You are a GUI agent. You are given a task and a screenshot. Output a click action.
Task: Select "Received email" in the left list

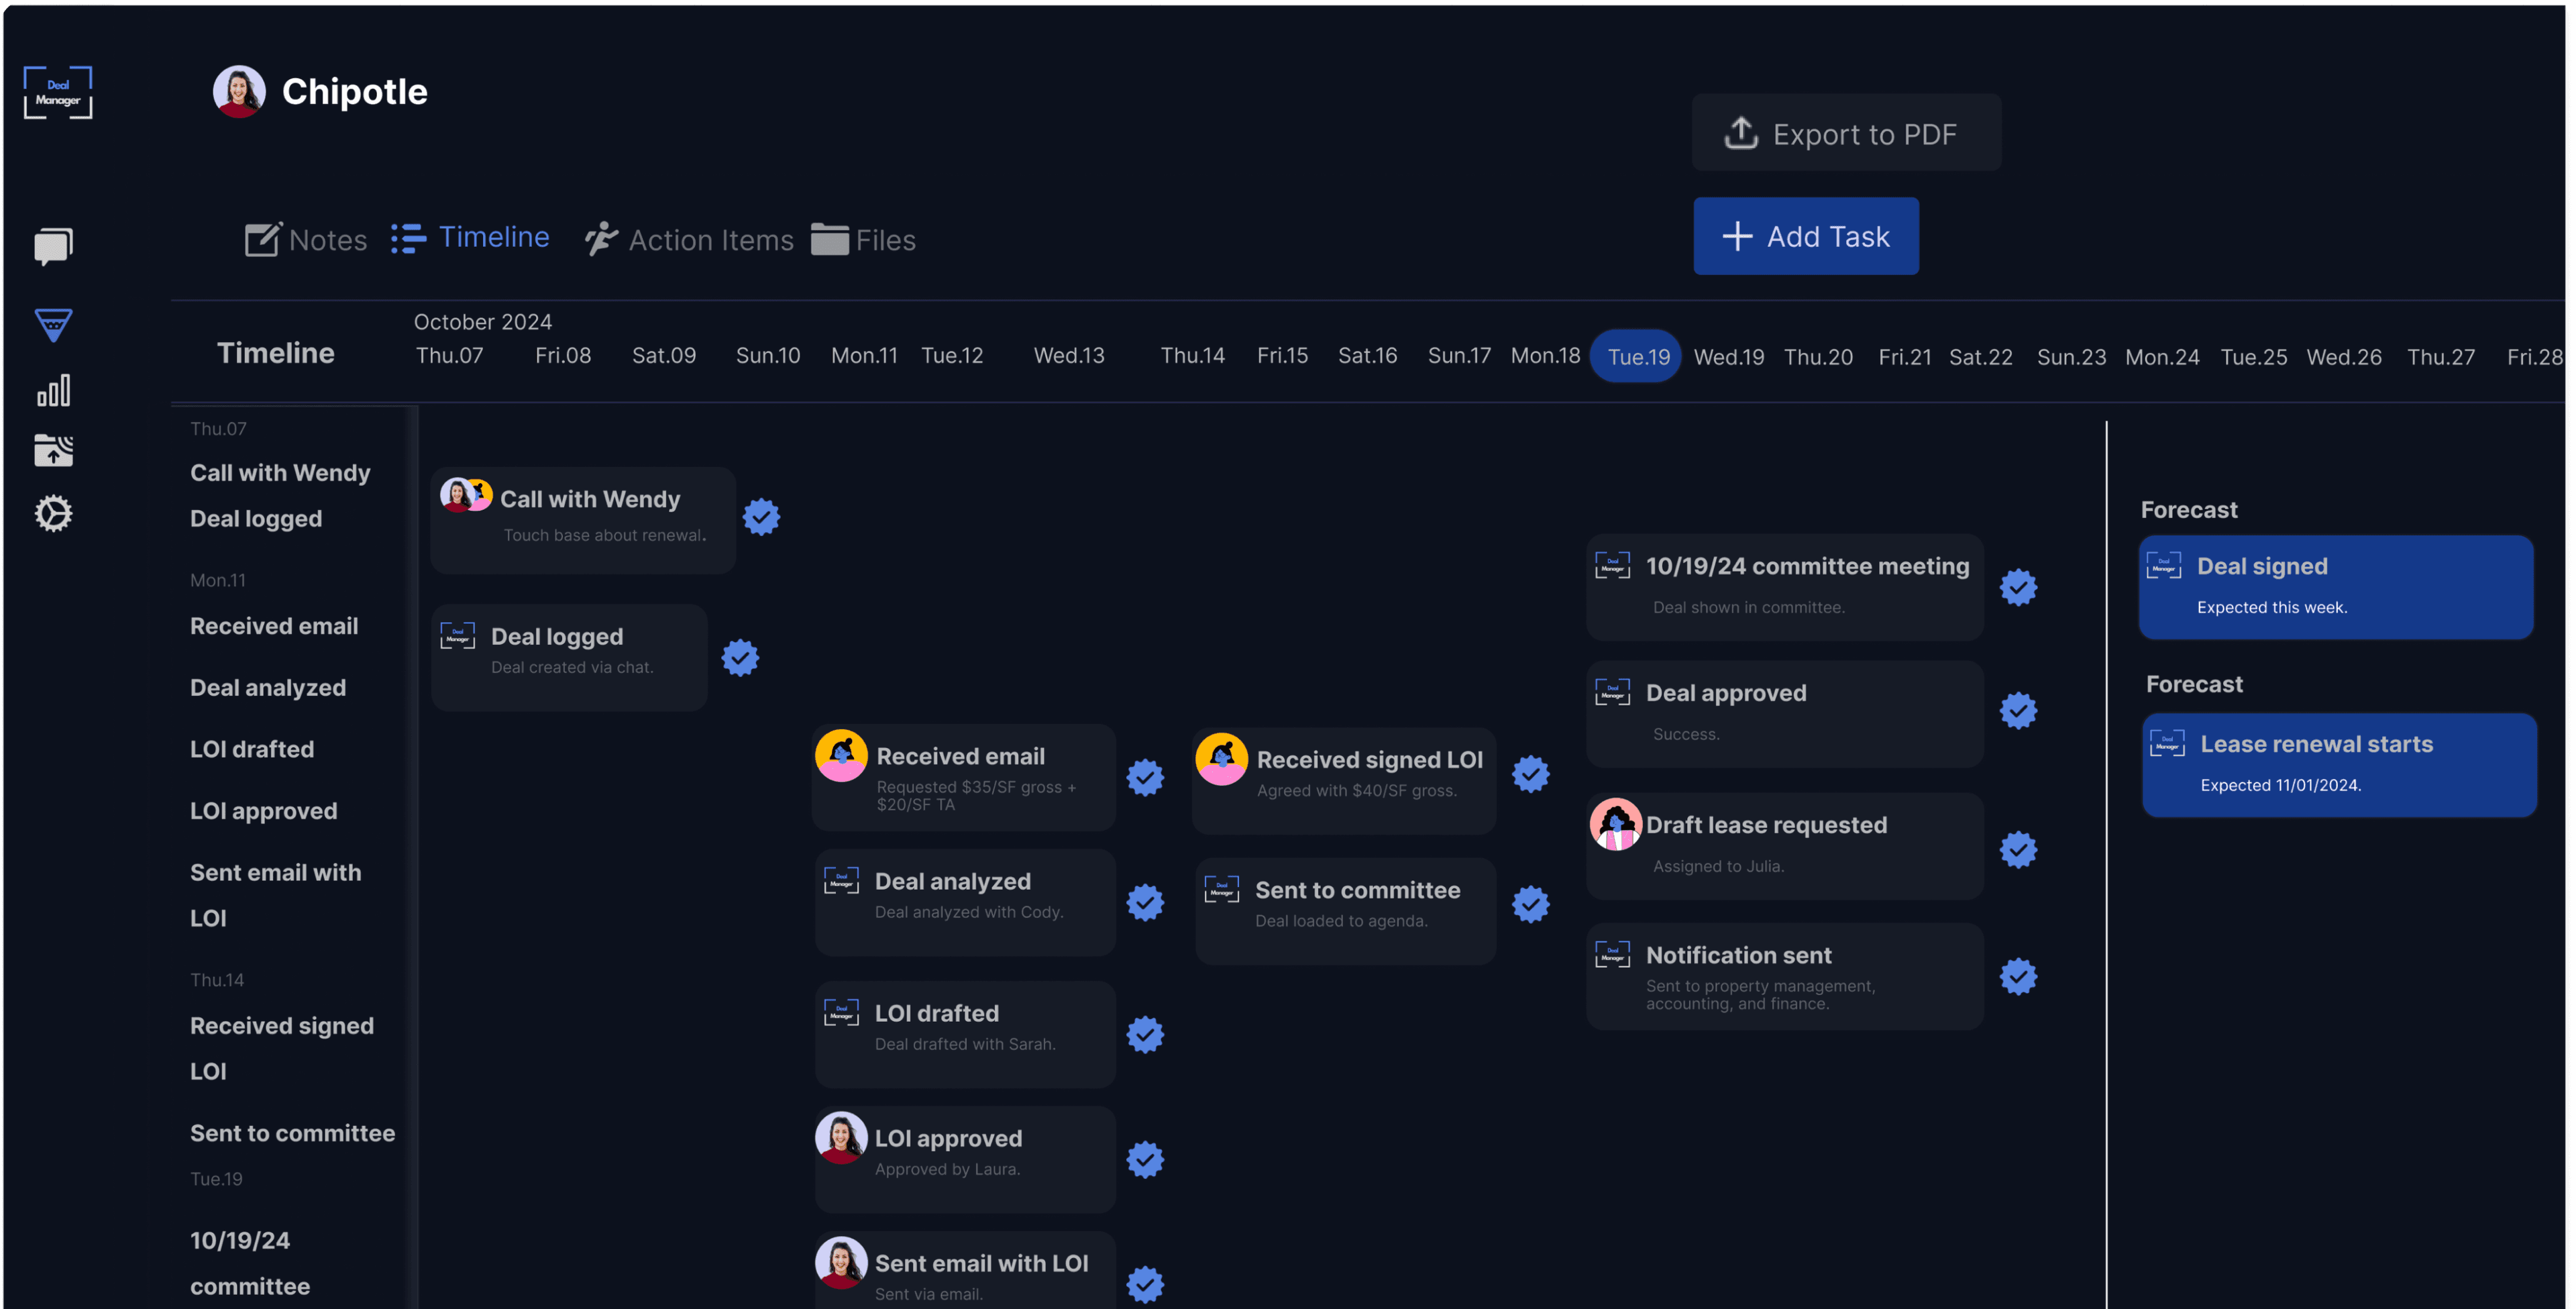(274, 626)
